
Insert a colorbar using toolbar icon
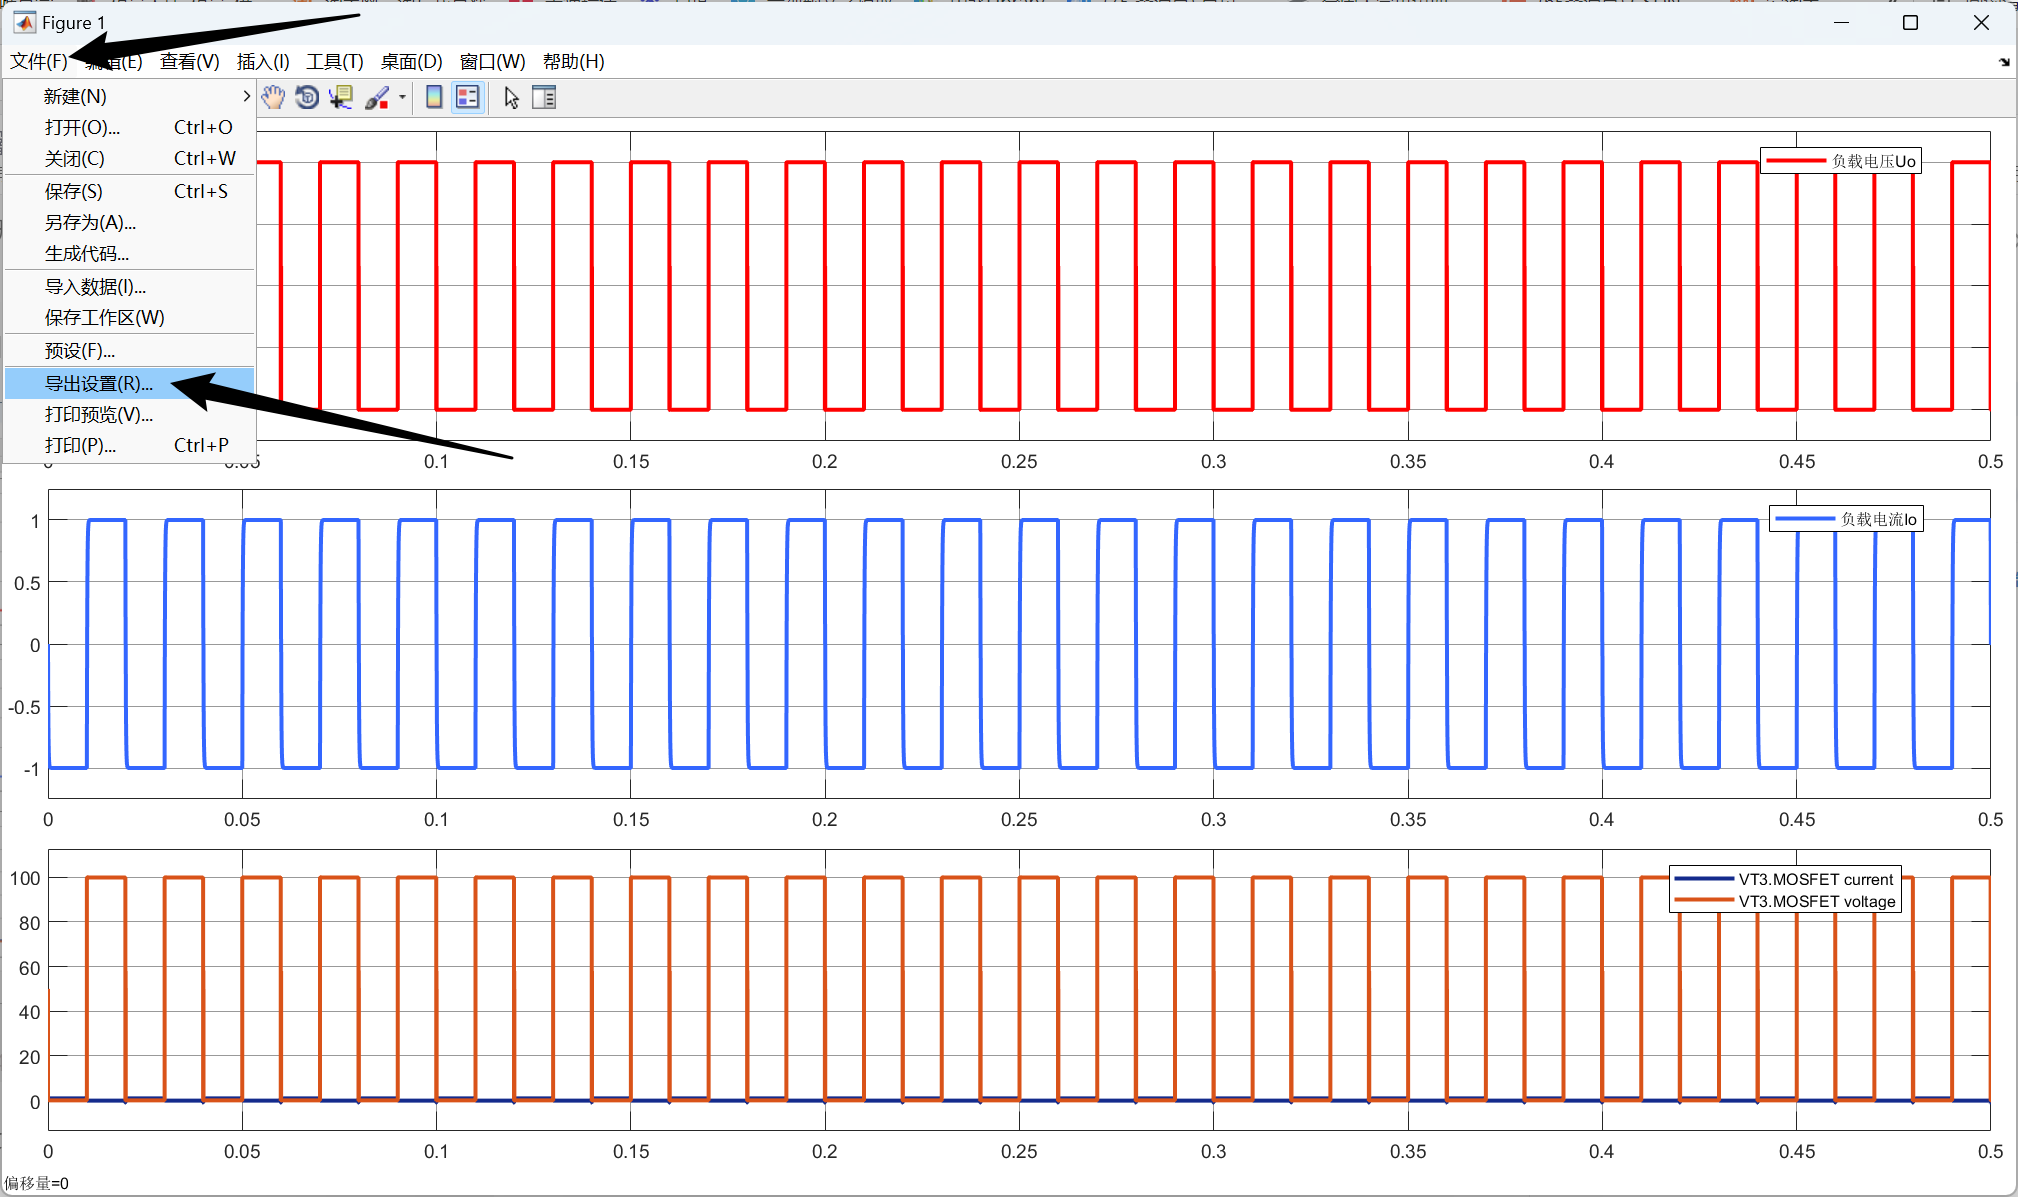click(x=434, y=97)
